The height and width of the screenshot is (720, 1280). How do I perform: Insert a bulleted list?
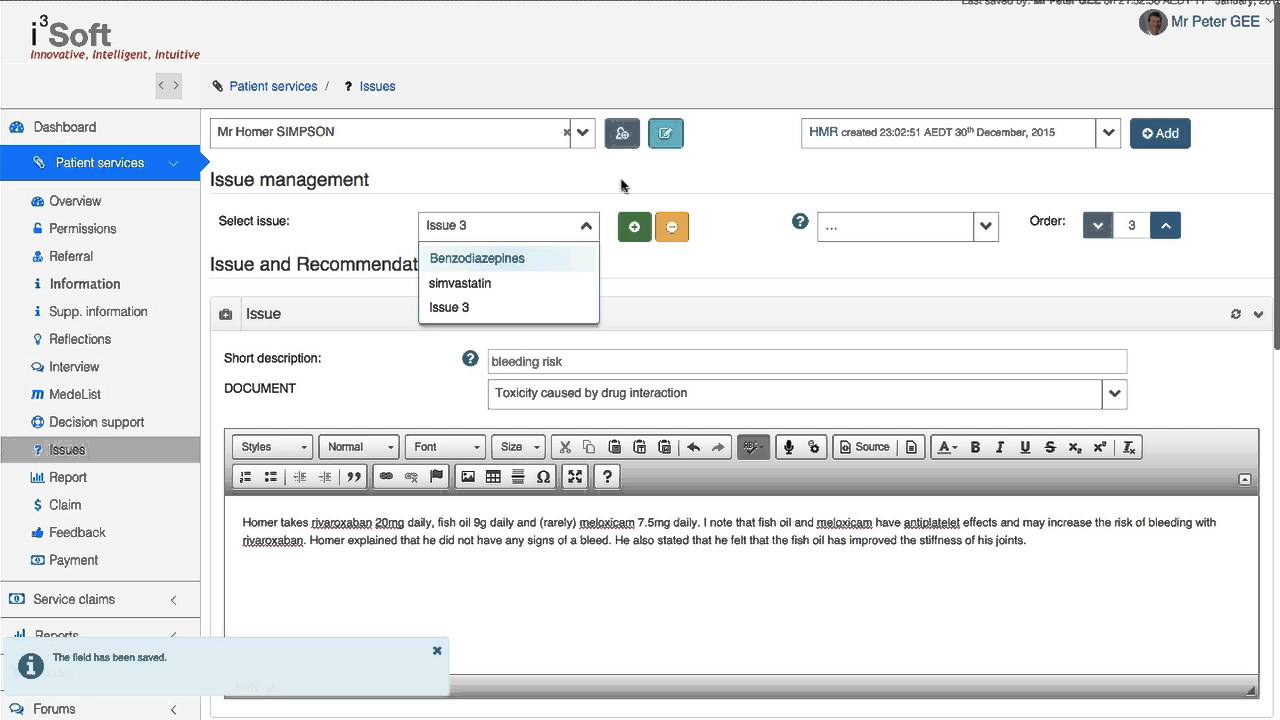click(270, 477)
